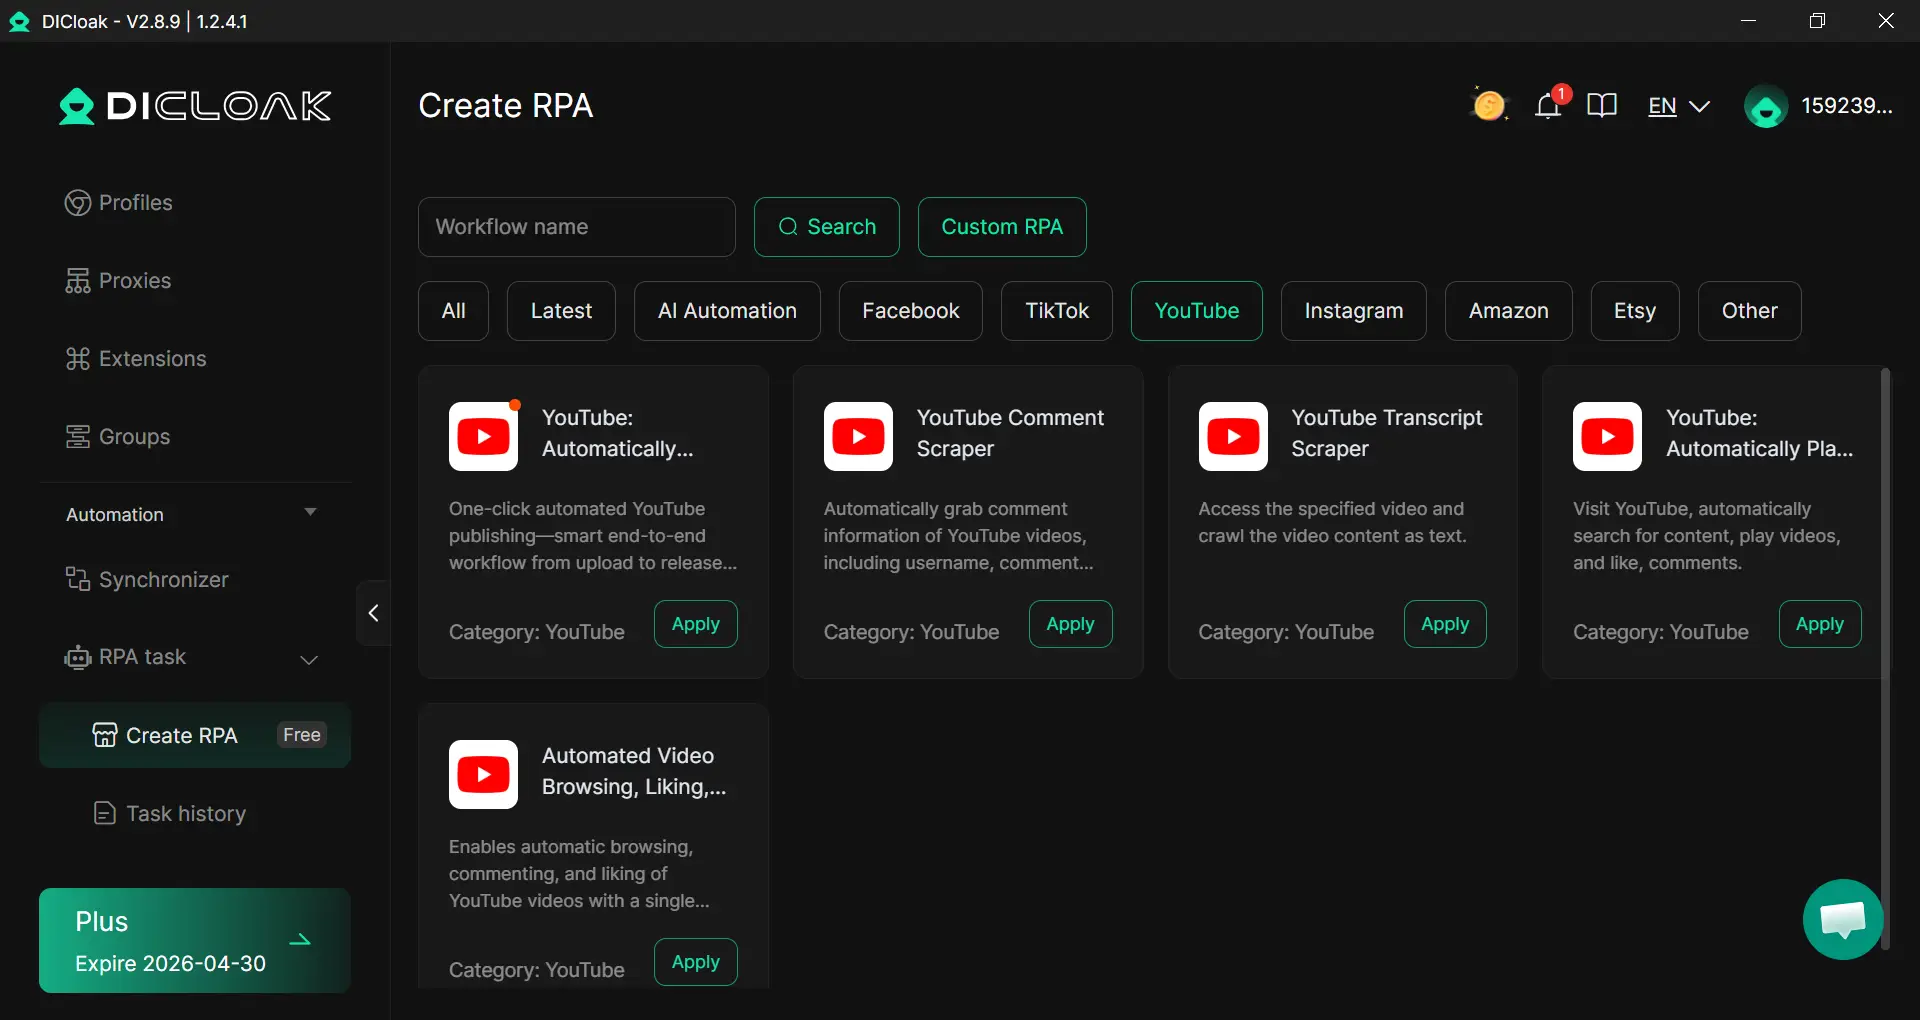Viewport: 1920px width, 1020px height.
Task: Click the vertical scrollbar of the workflow list
Action: 1885,660
